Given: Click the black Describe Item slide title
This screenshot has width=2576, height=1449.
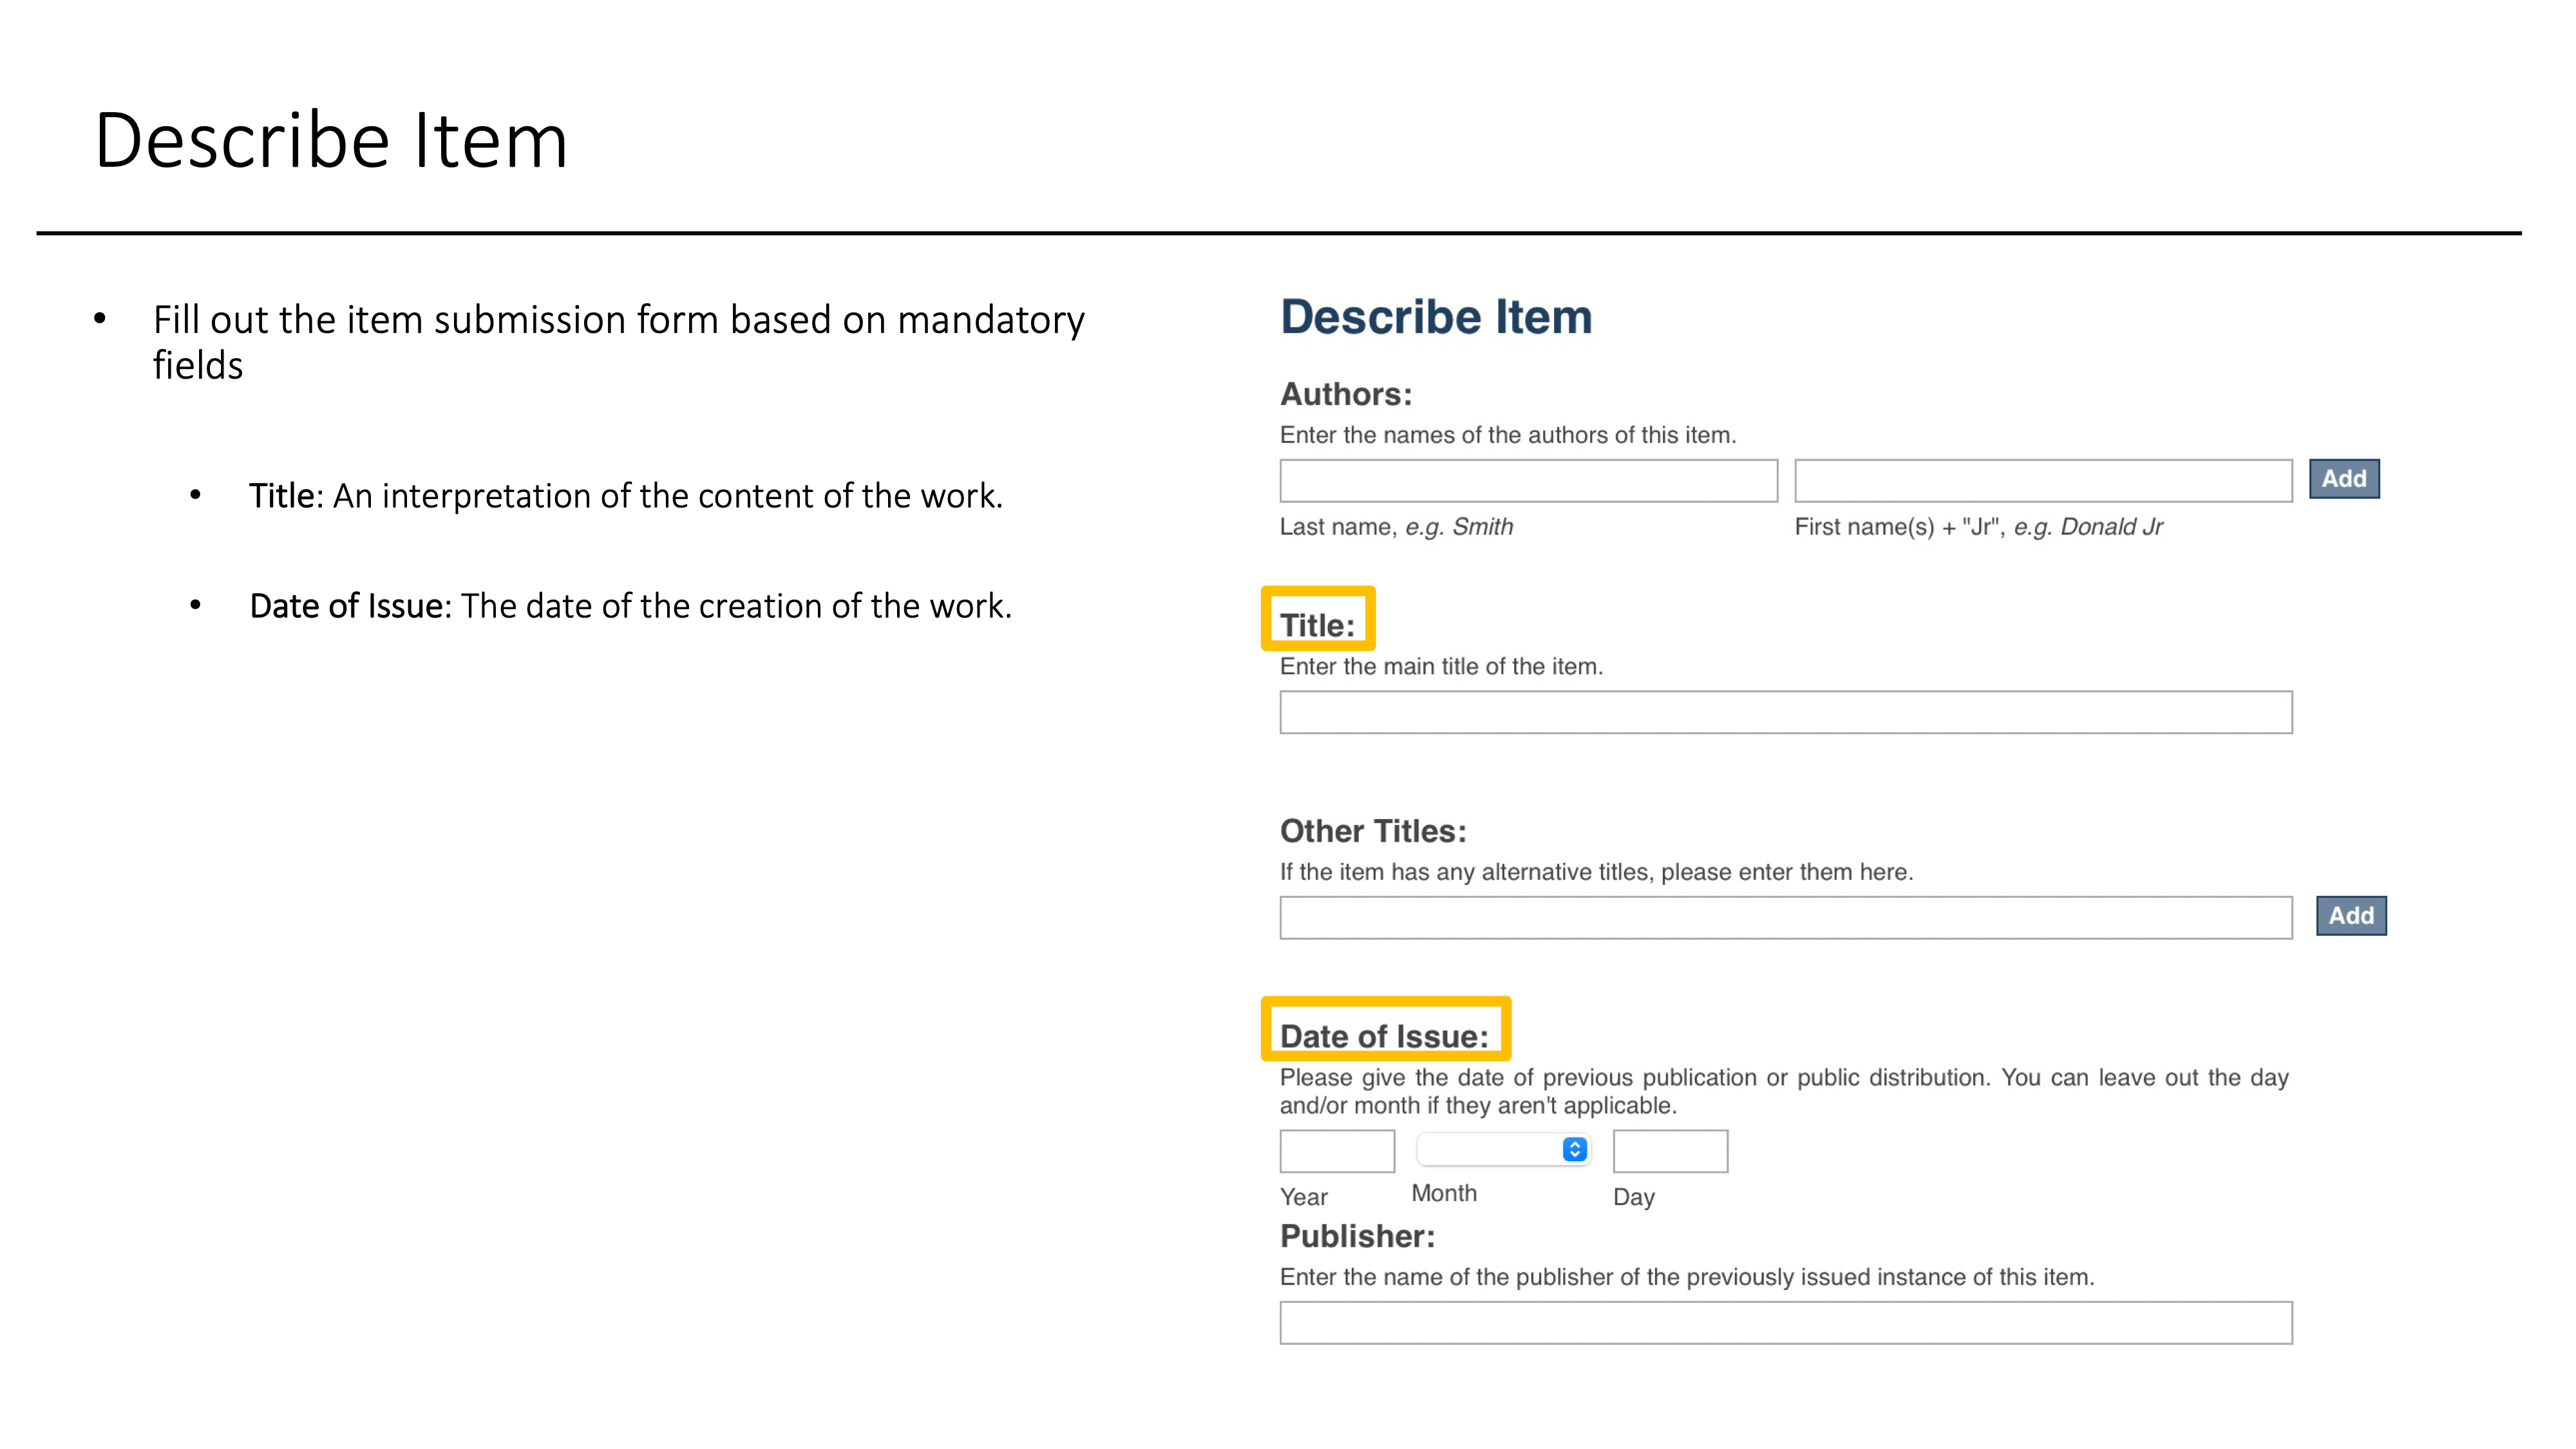Looking at the screenshot, I should 331,140.
